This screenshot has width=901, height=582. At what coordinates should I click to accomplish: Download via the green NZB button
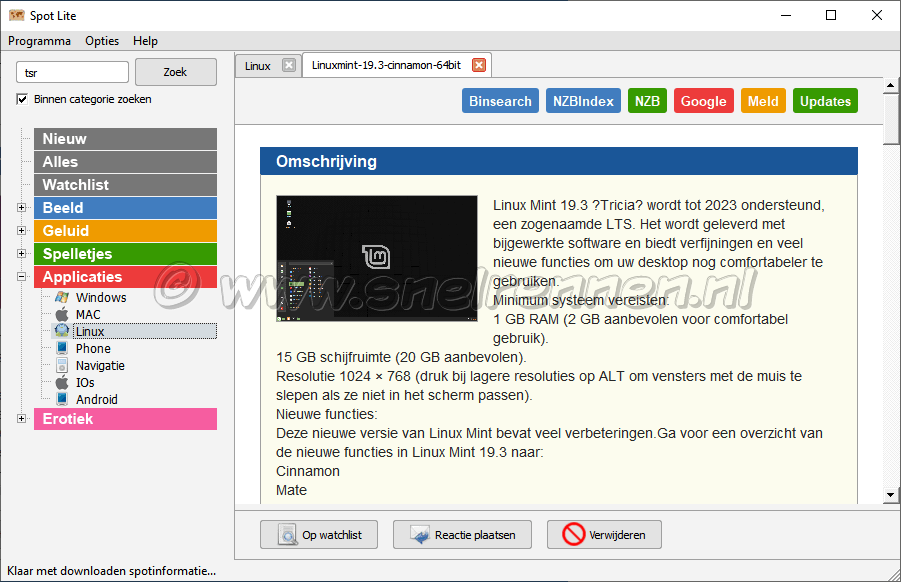tap(648, 101)
